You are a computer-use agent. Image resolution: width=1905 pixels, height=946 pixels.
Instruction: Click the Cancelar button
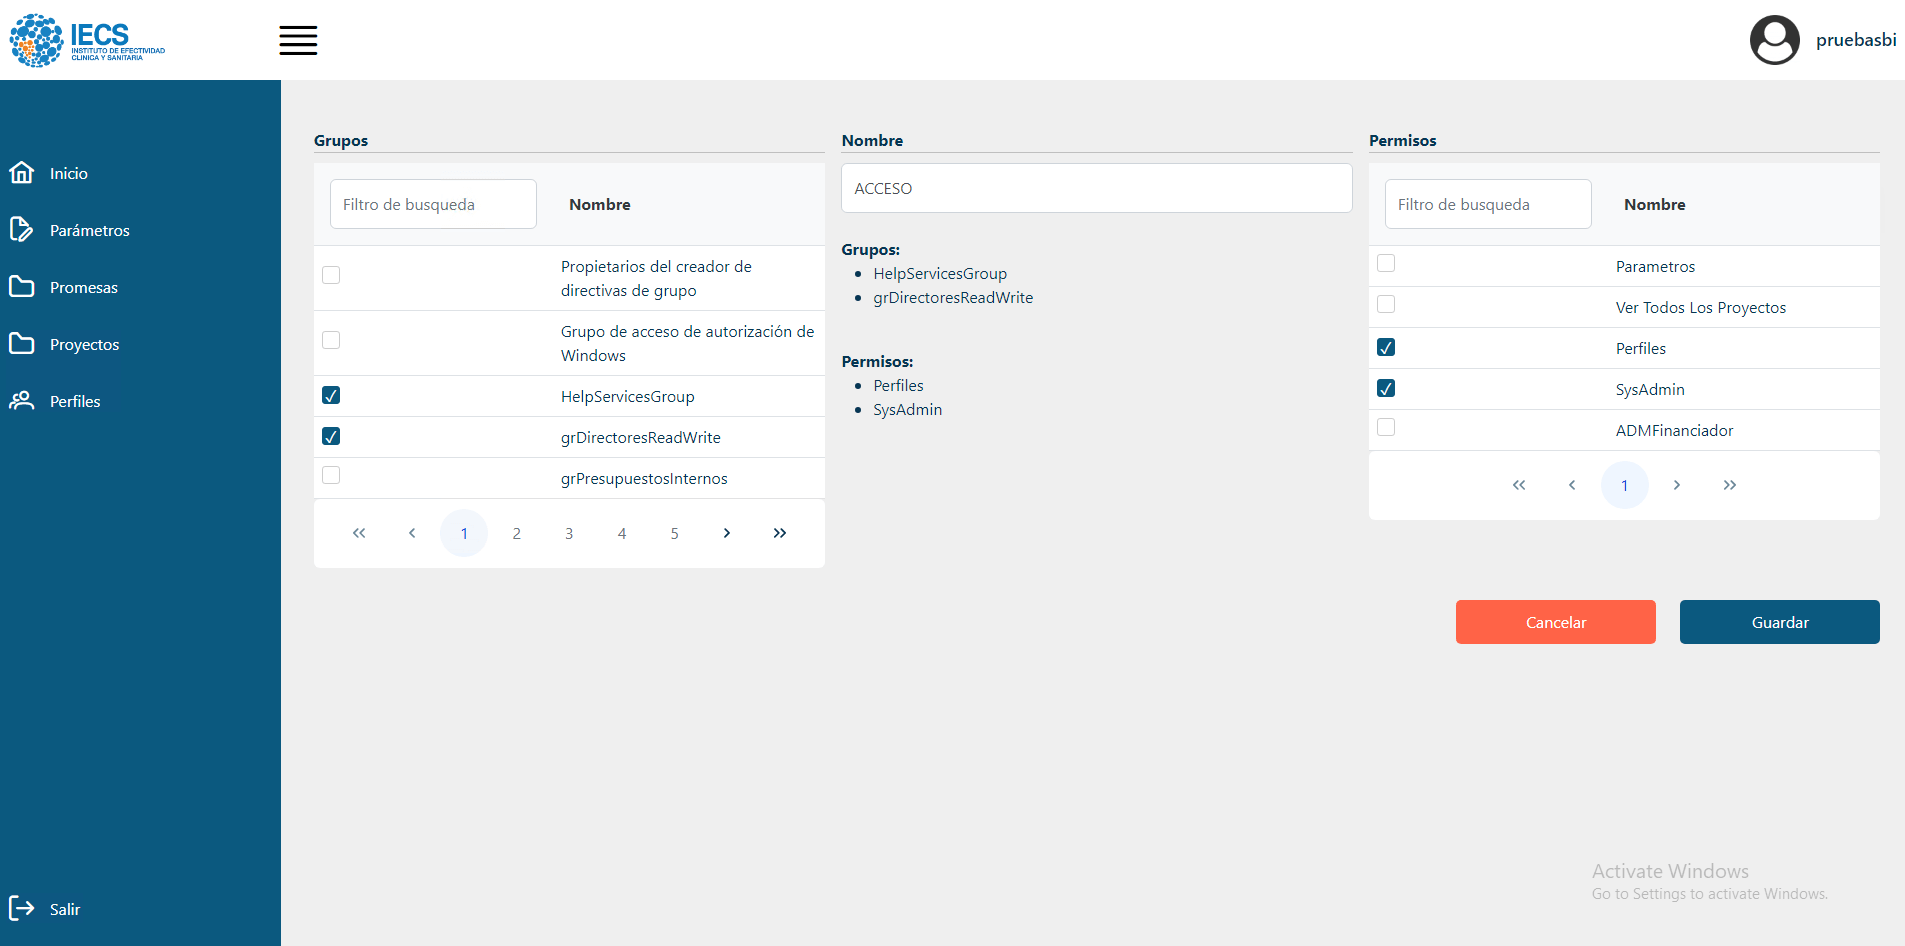click(x=1555, y=622)
